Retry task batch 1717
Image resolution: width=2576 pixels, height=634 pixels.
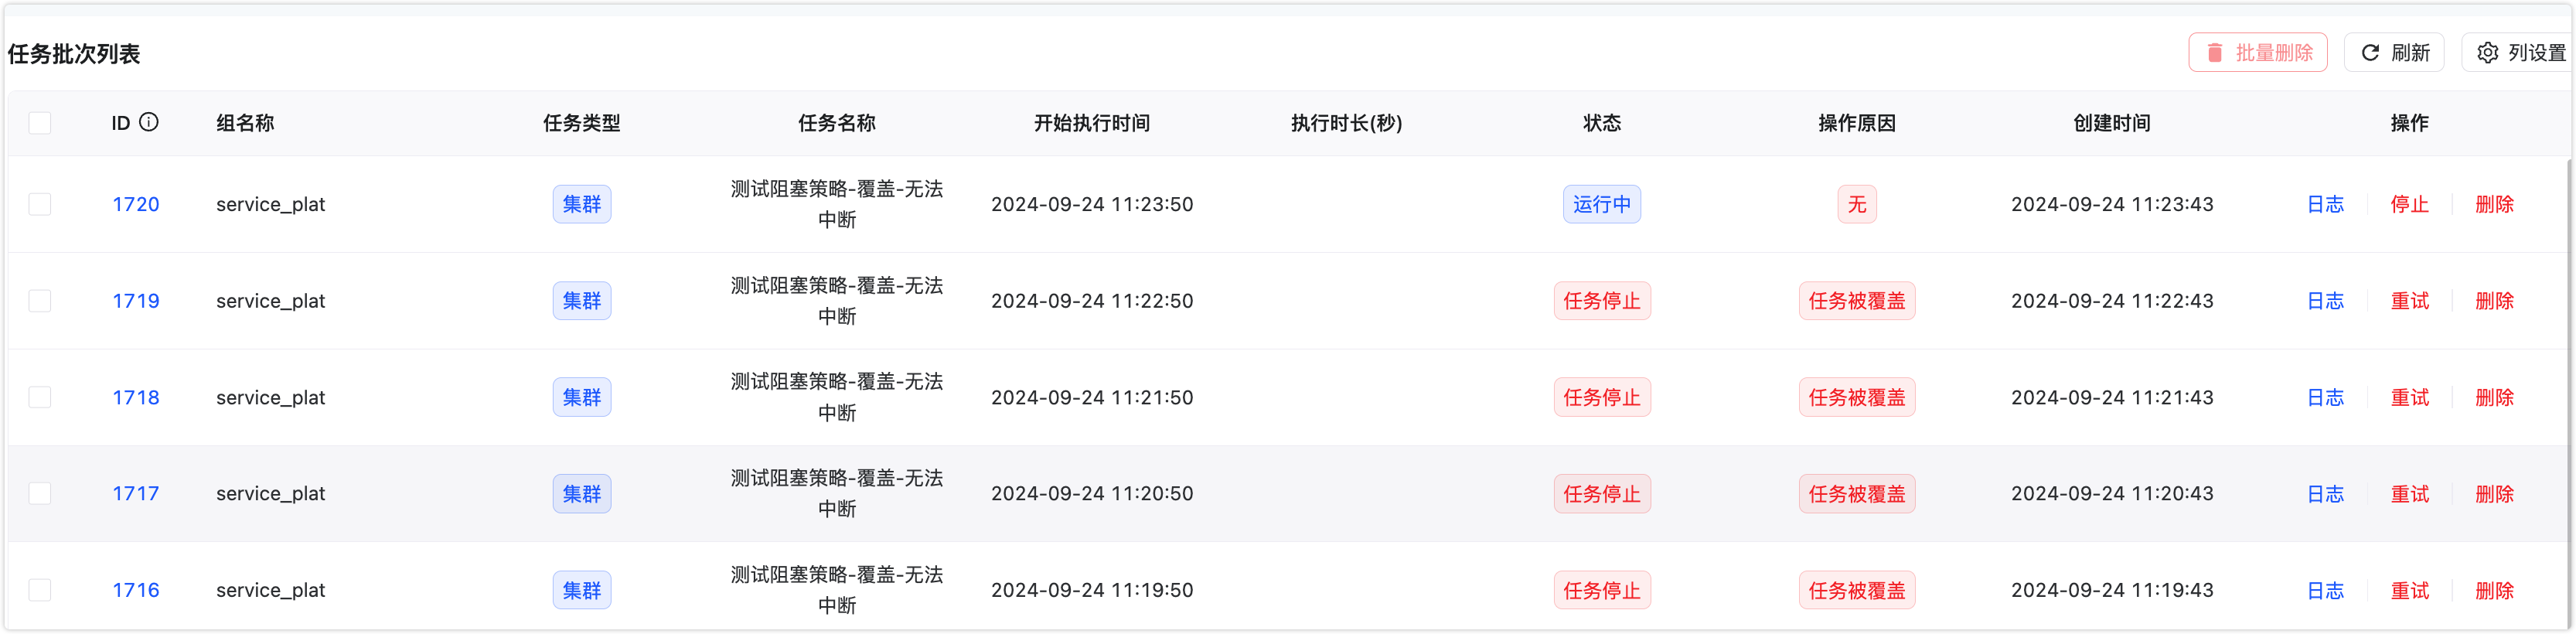click(x=2409, y=493)
